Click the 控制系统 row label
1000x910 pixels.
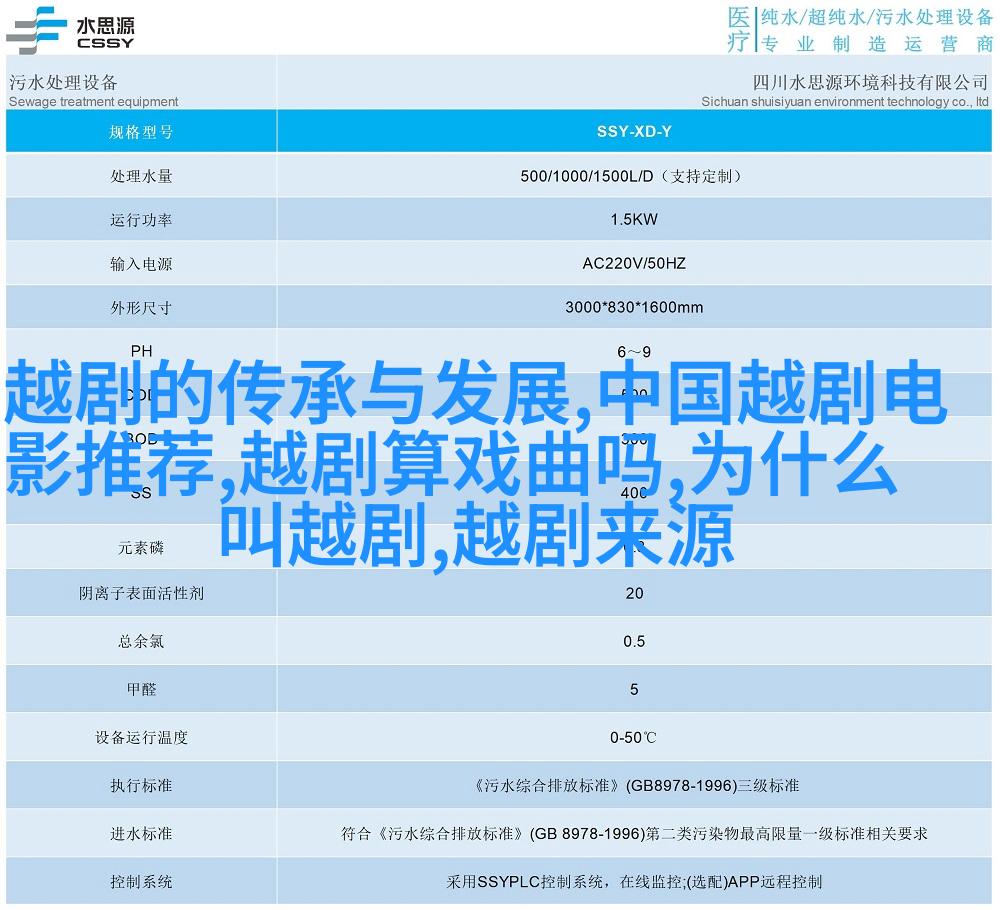pyautogui.click(x=141, y=882)
